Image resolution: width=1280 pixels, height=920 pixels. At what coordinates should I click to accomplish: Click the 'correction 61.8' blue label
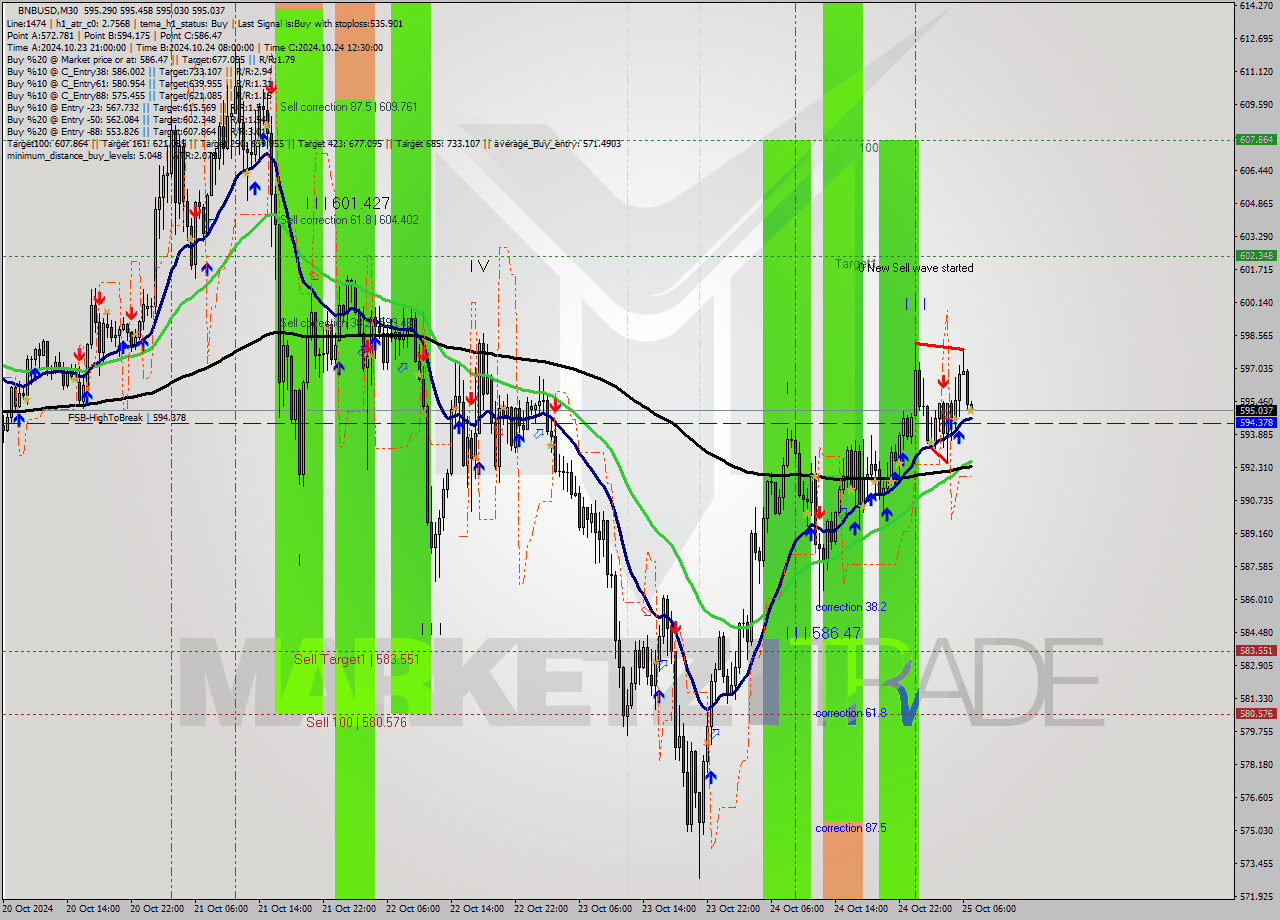click(850, 713)
